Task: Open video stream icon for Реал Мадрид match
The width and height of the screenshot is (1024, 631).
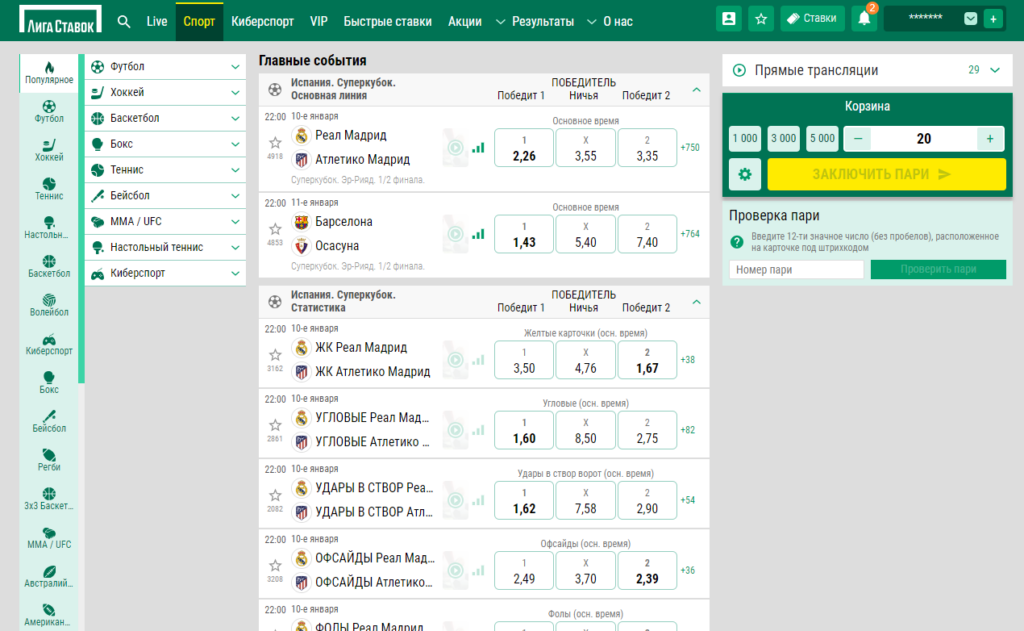Action: [x=455, y=148]
